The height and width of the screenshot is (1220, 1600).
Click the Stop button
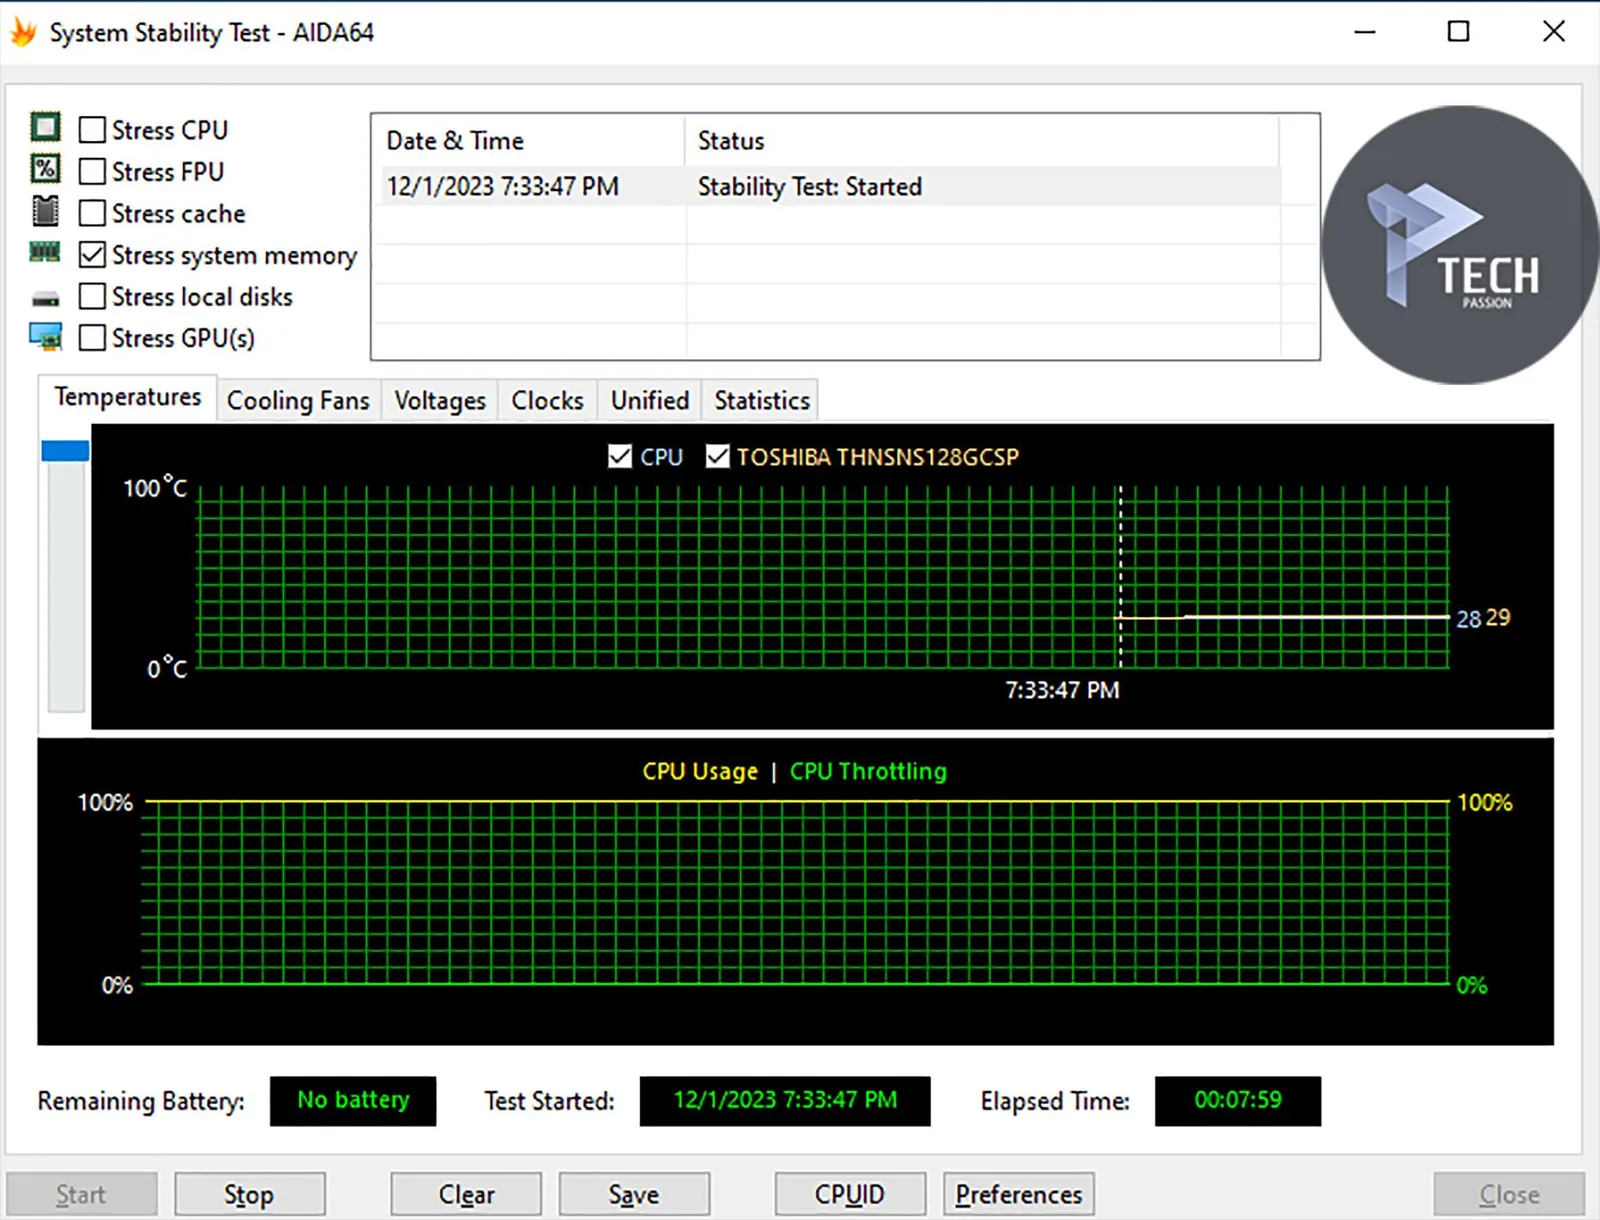click(x=249, y=1195)
